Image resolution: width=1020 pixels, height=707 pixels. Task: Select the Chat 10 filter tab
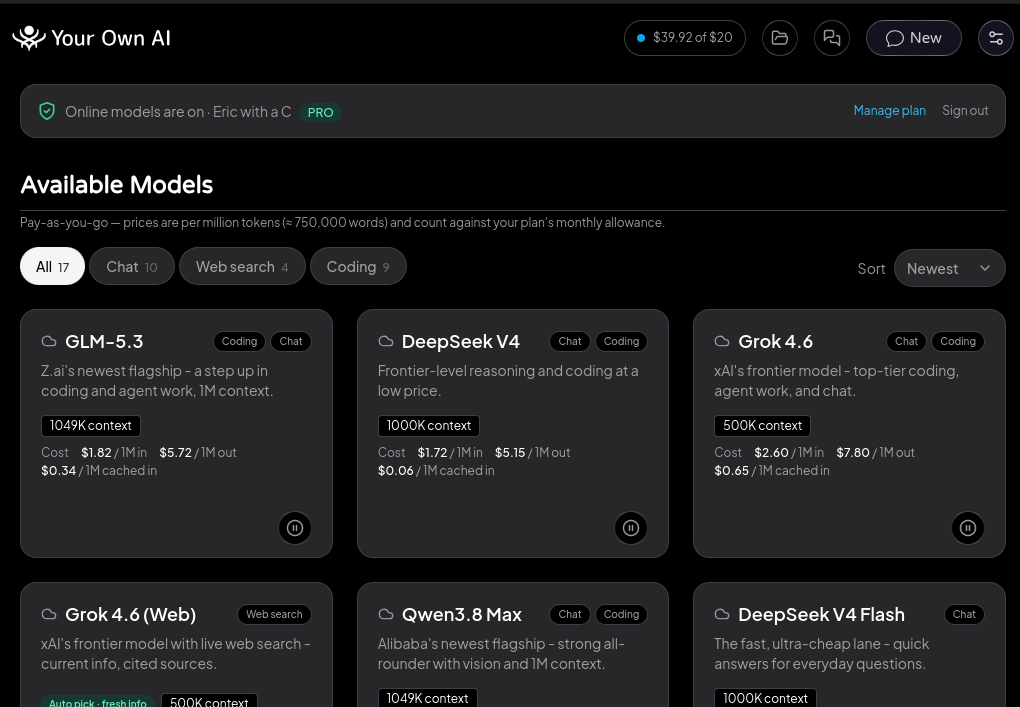[131, 267]
